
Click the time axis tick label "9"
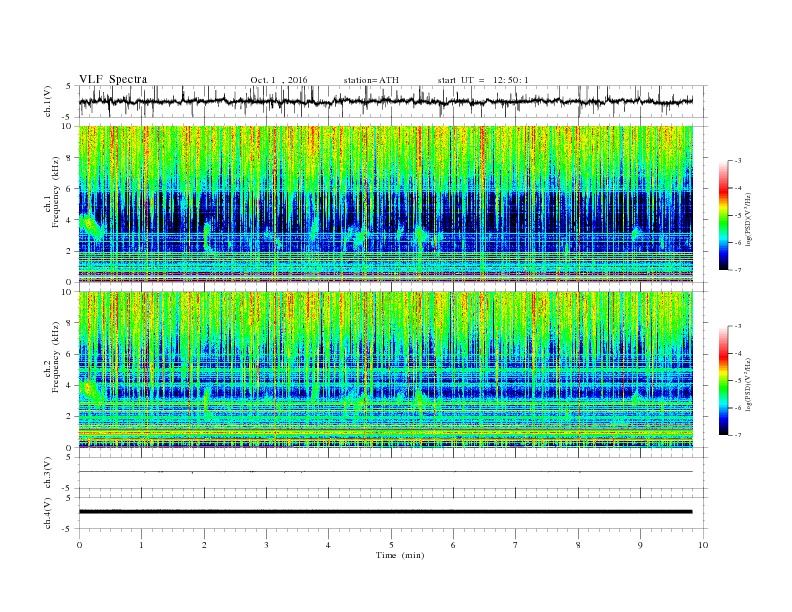(x=640, y=545)
